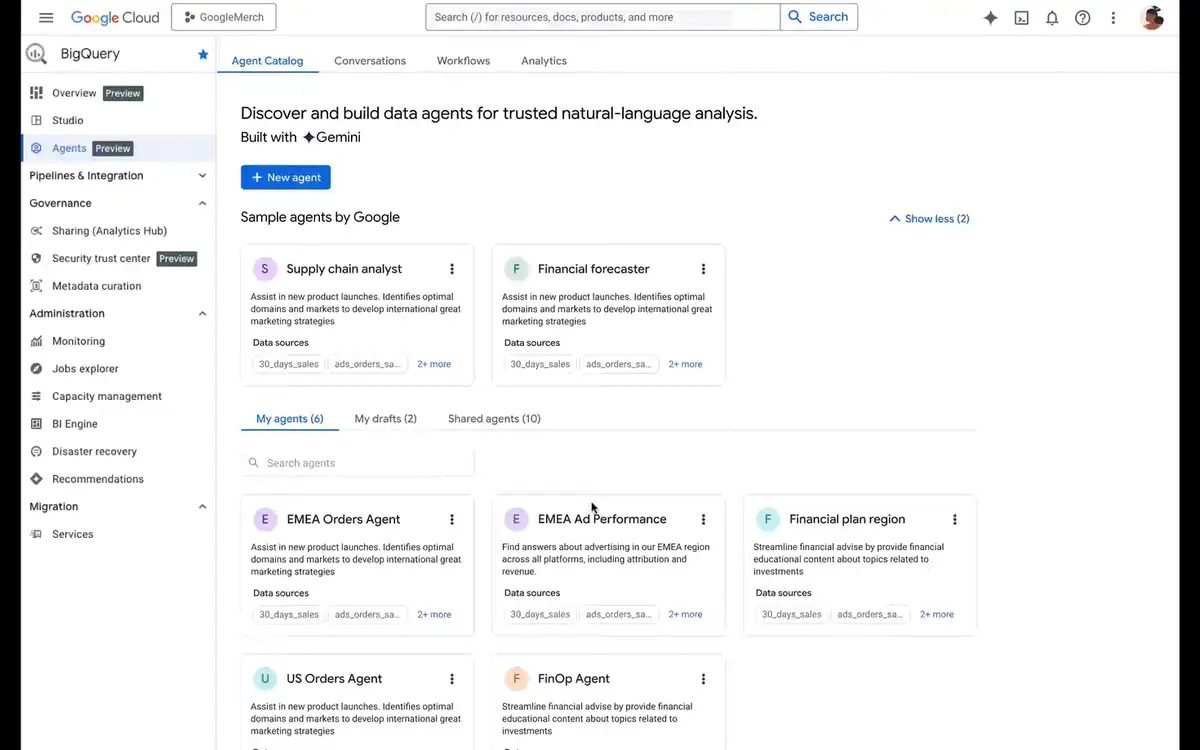Focus the resources search field at top
1200x750 pixels.
[x=603, y=17]
